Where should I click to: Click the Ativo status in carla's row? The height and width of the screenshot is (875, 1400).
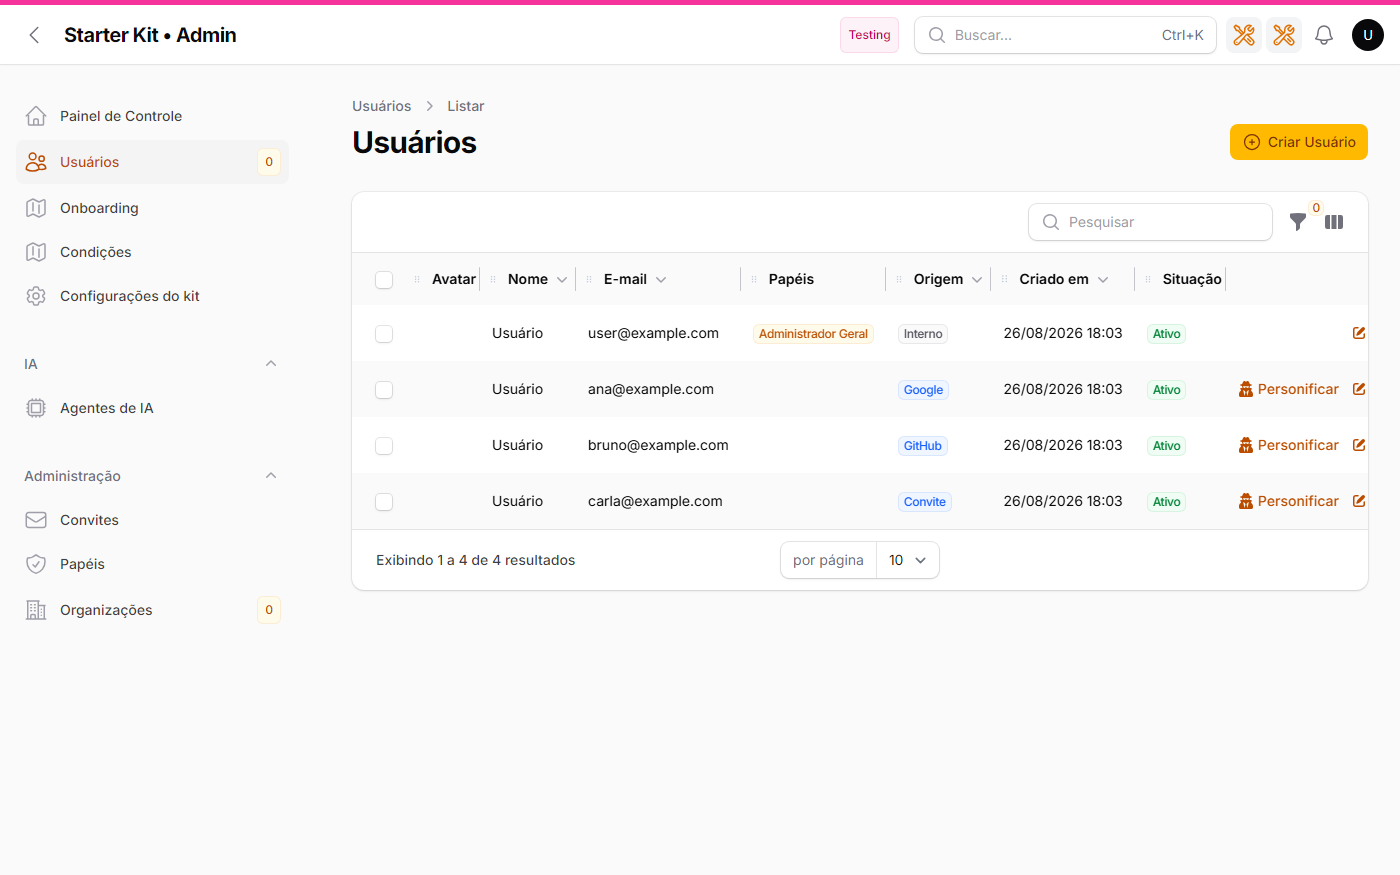1166,502
